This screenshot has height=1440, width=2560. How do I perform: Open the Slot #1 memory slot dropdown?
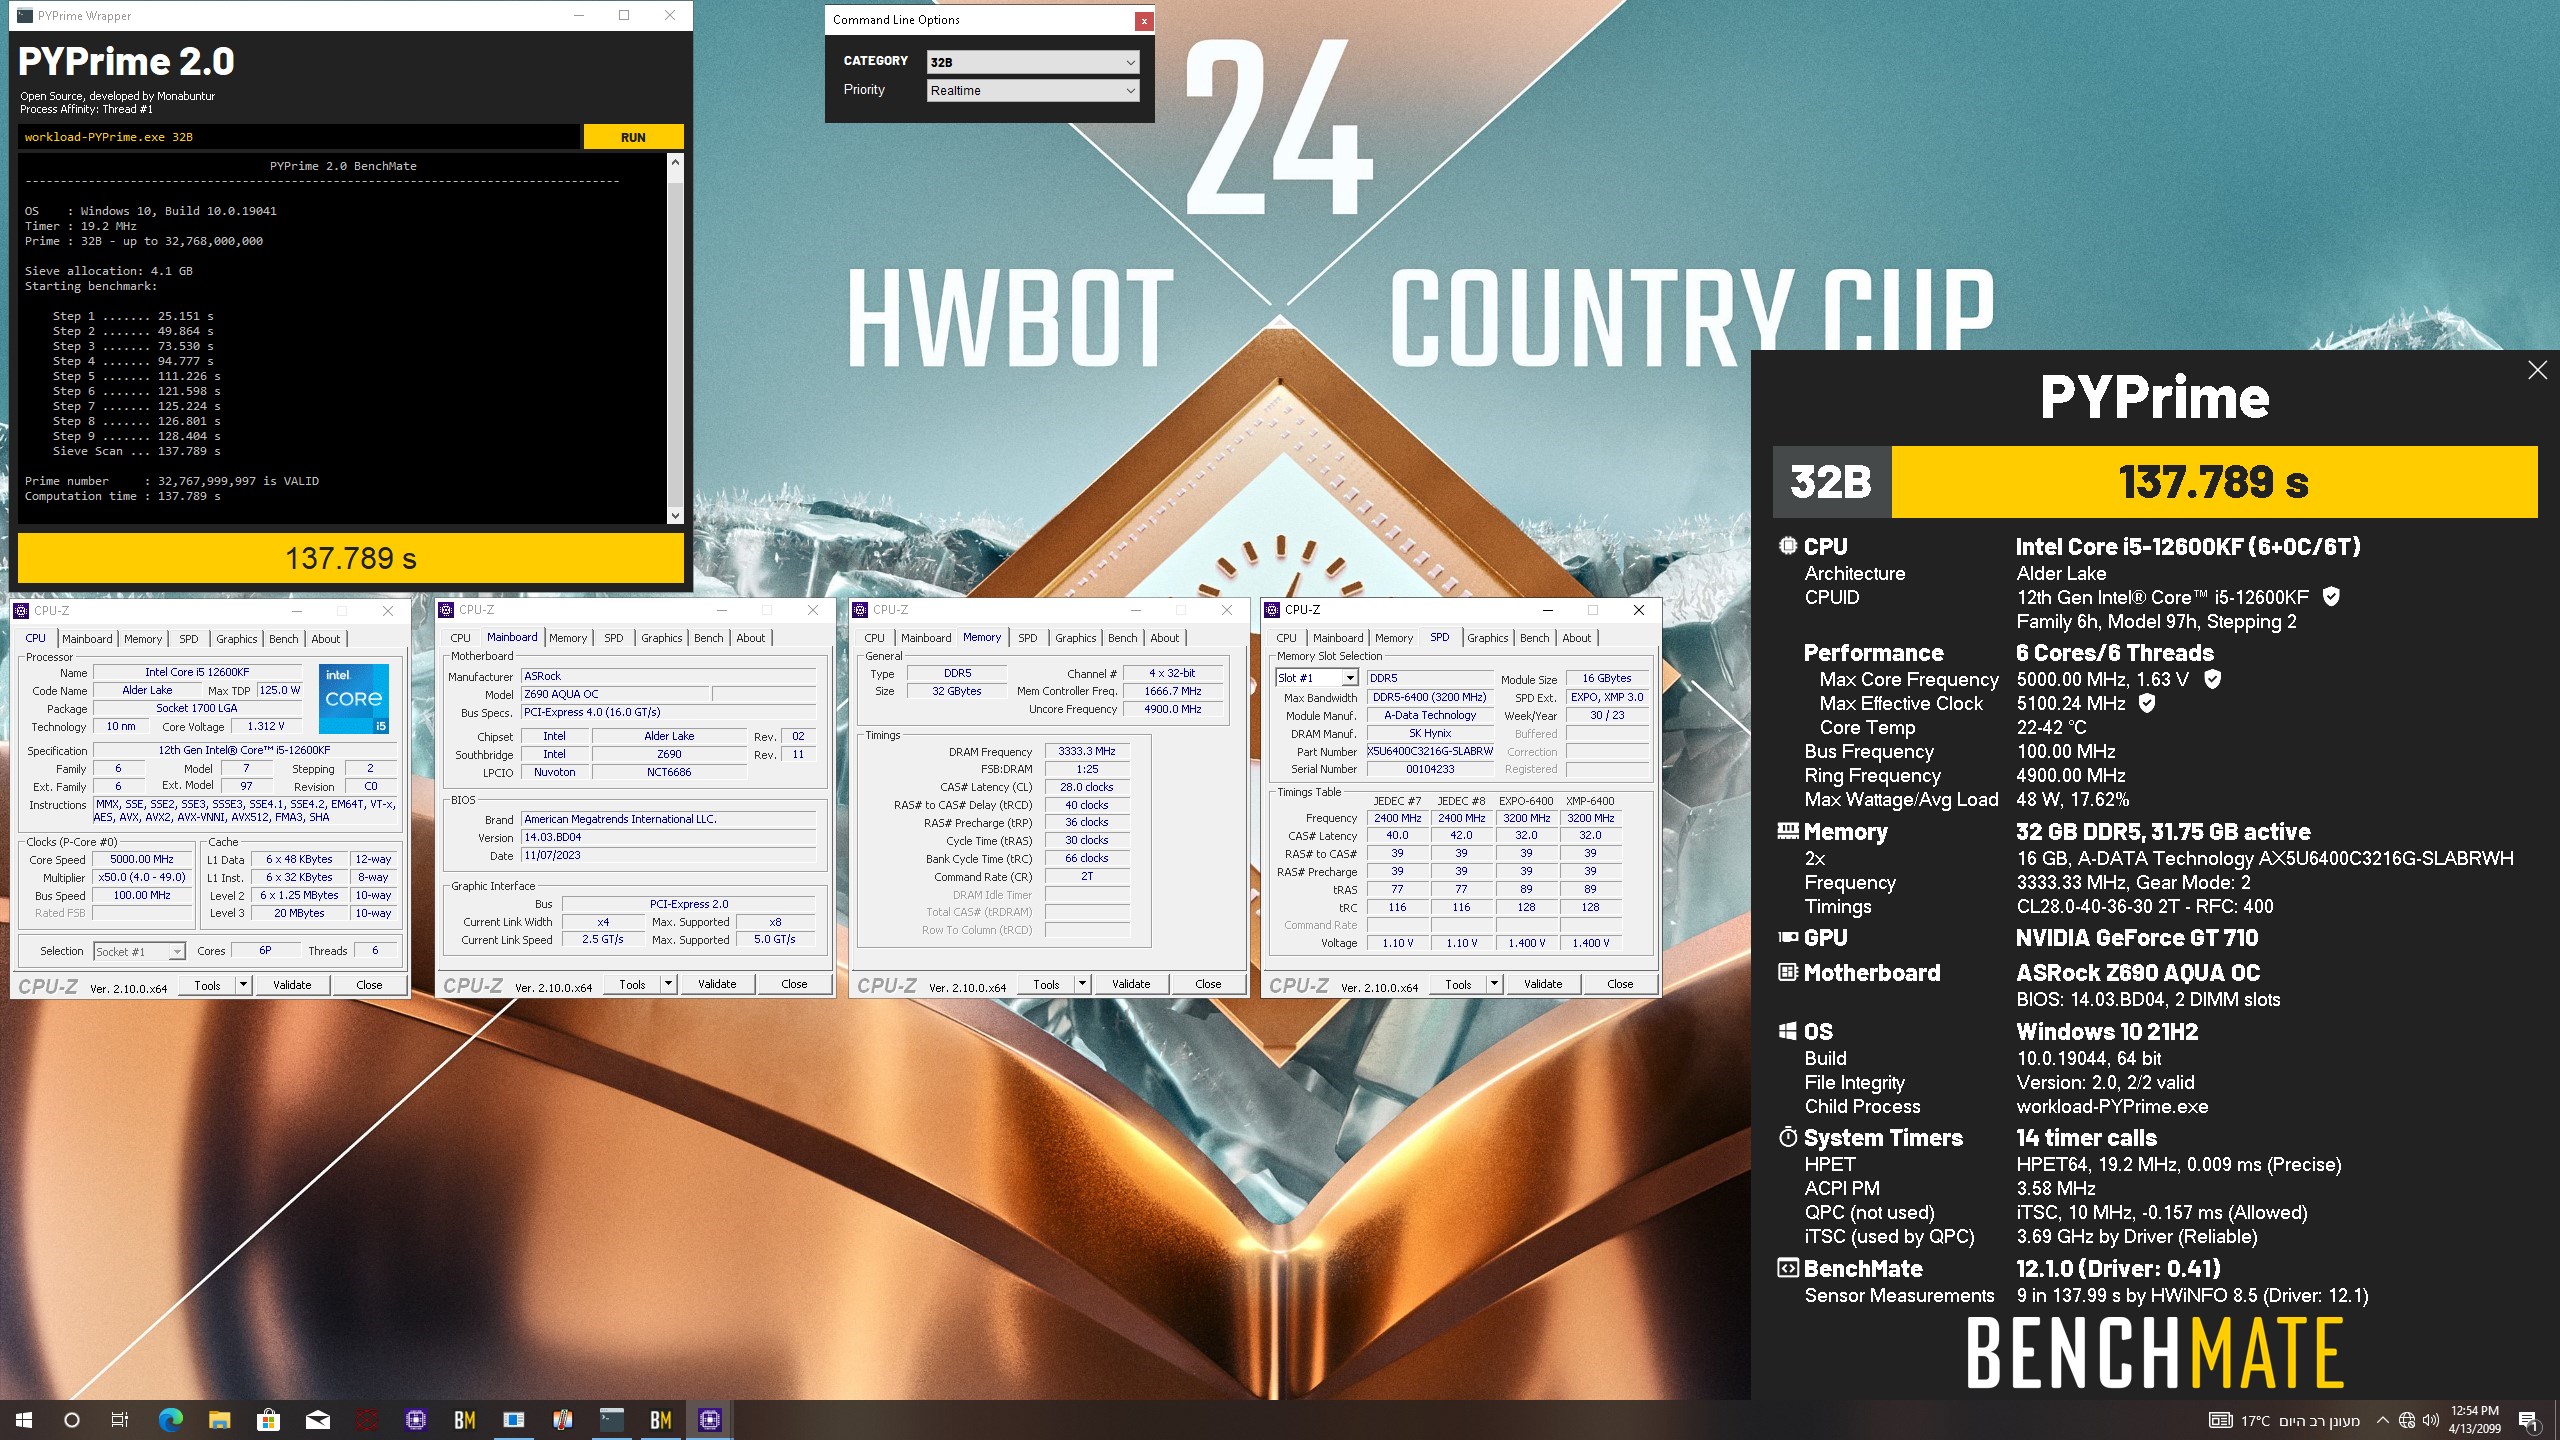point(1316,678)
